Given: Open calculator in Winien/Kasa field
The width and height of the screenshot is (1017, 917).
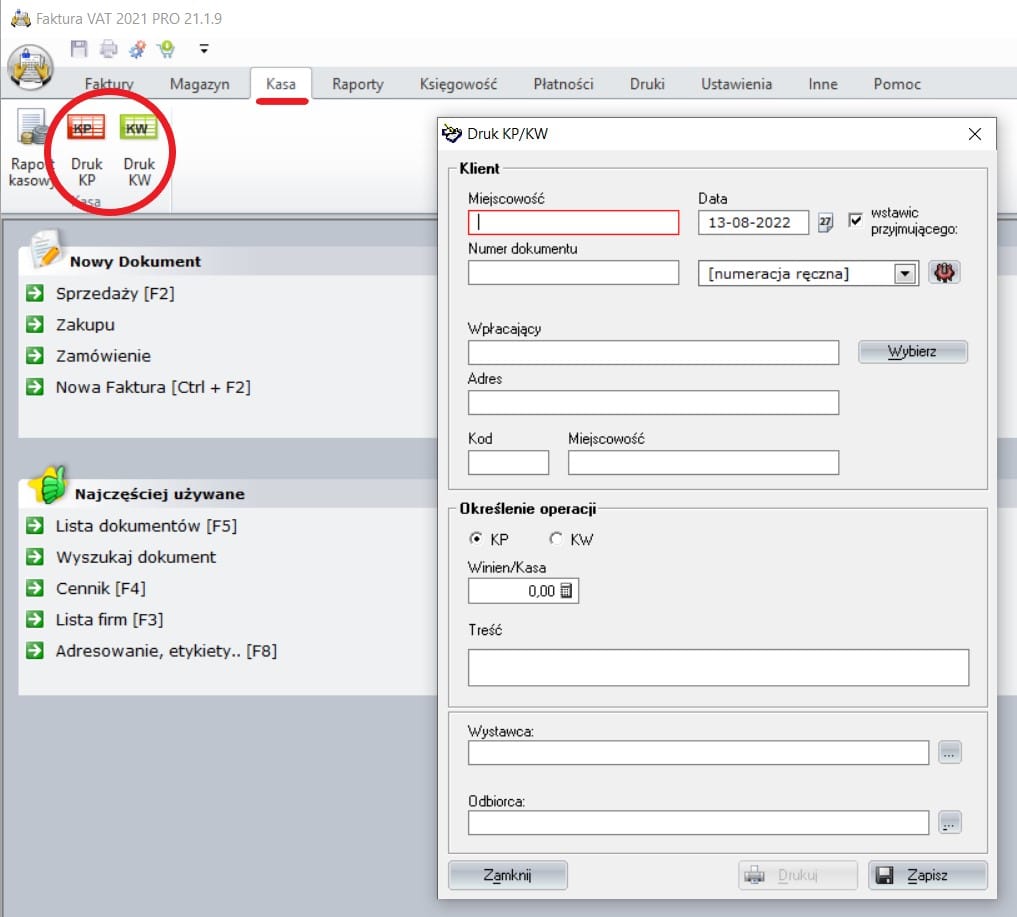Looking at the screenshot, I should click(x=566, y=591).
